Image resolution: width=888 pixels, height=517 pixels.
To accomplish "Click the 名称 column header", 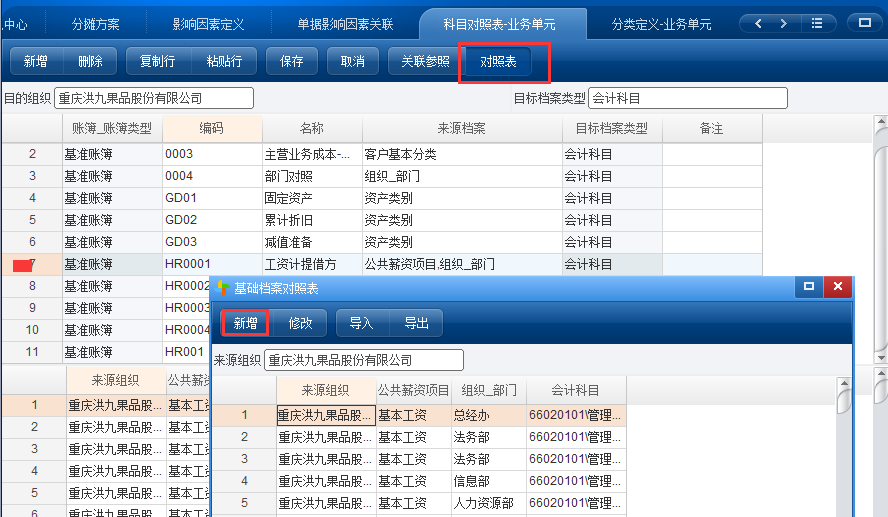I will (x=312, y=129).
